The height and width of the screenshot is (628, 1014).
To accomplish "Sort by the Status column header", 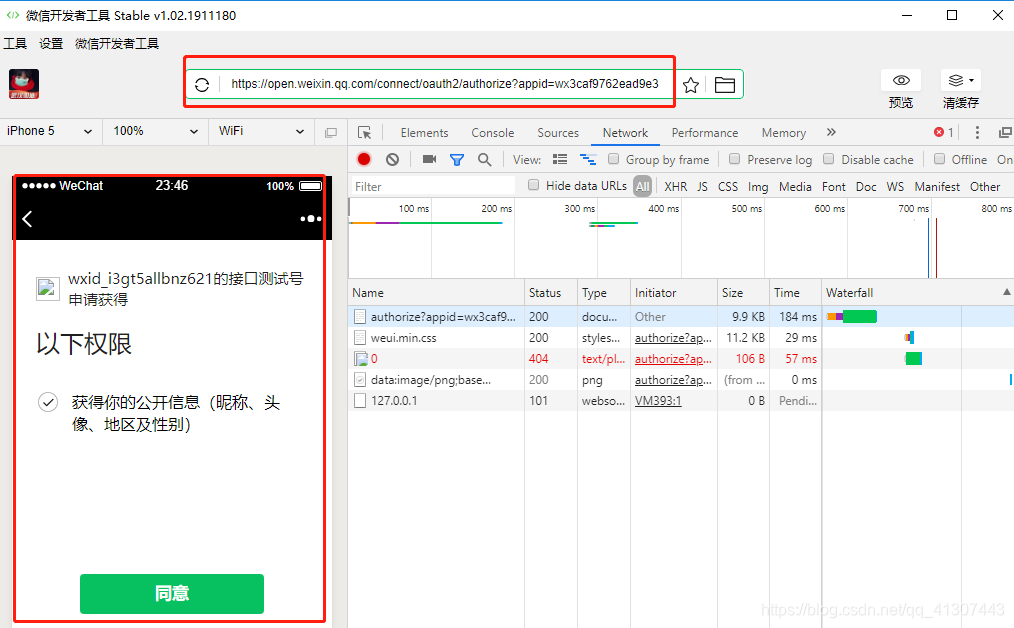I will 551,292.
